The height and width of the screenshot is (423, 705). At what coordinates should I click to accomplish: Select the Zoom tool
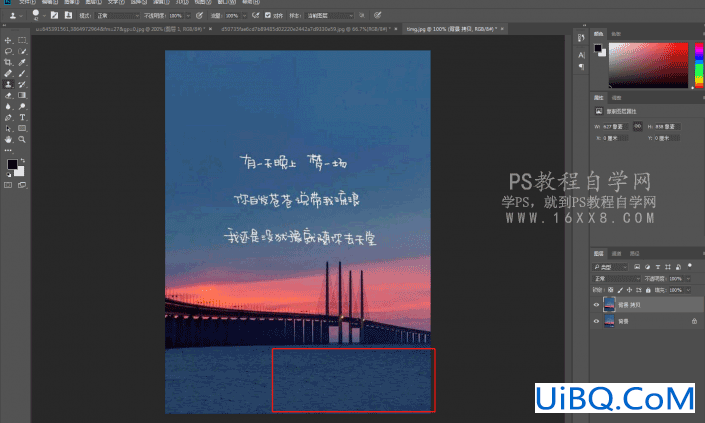22,140
